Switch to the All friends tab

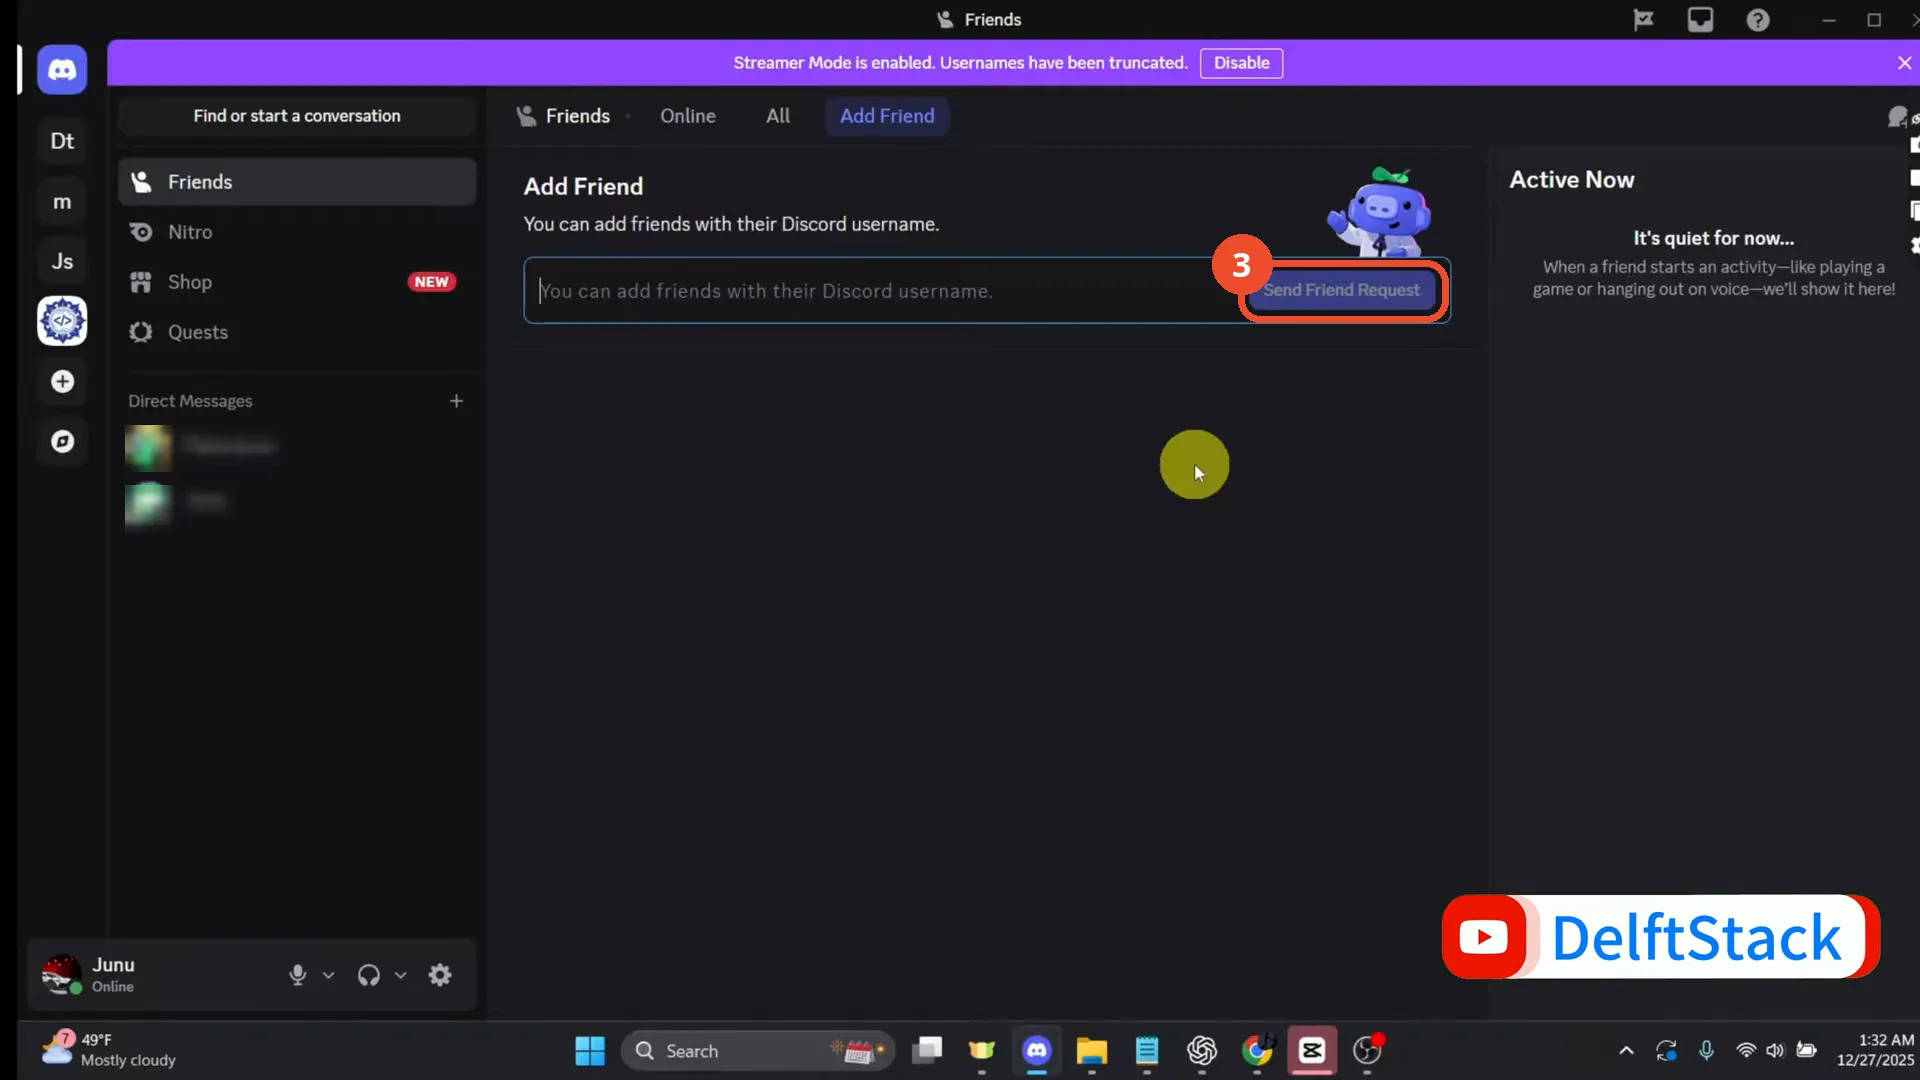(778, 116)
